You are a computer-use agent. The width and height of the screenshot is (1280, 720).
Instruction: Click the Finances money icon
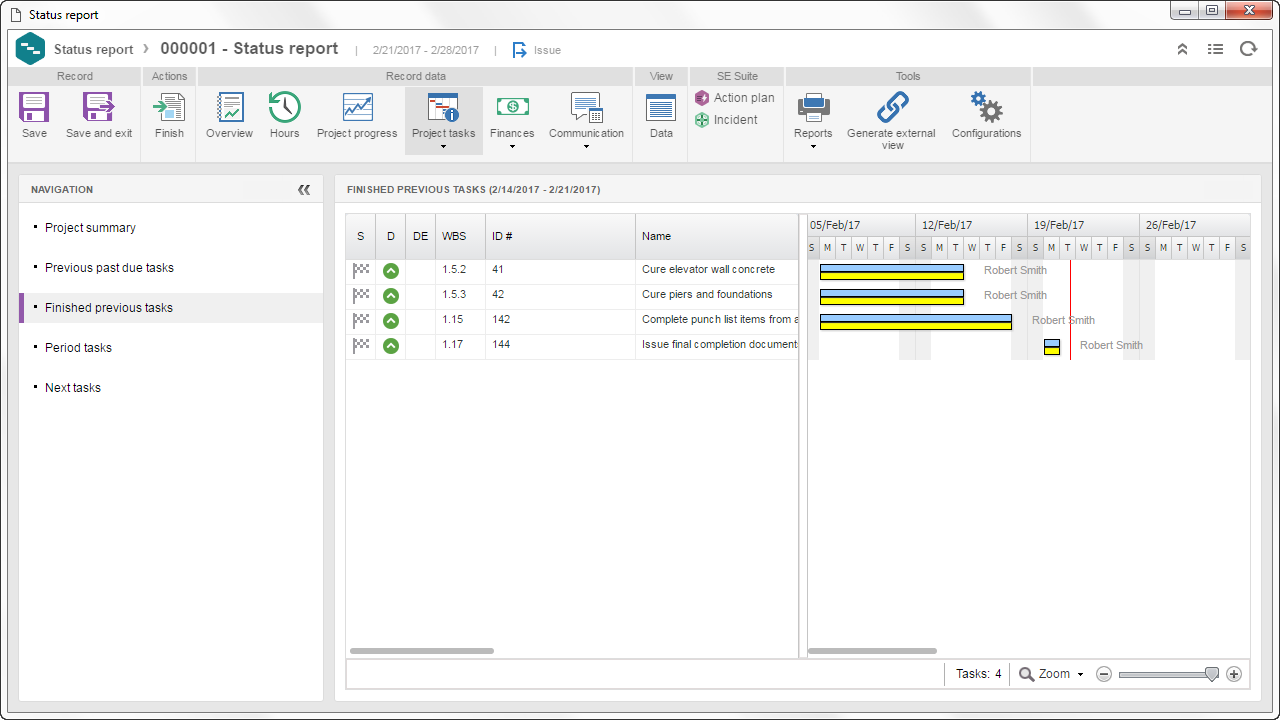pos(512,107)
